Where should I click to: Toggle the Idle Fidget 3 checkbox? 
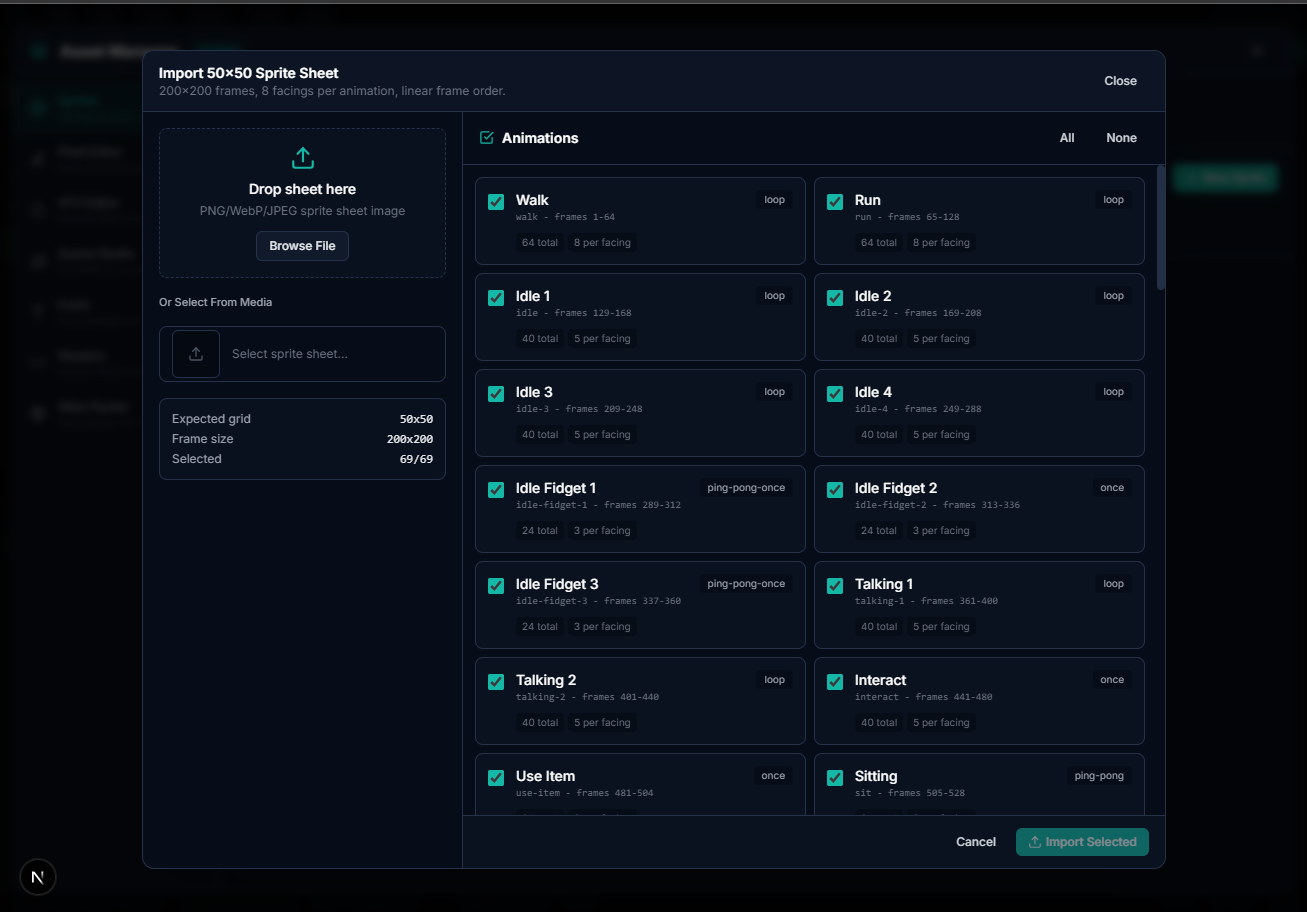point(496,586)
